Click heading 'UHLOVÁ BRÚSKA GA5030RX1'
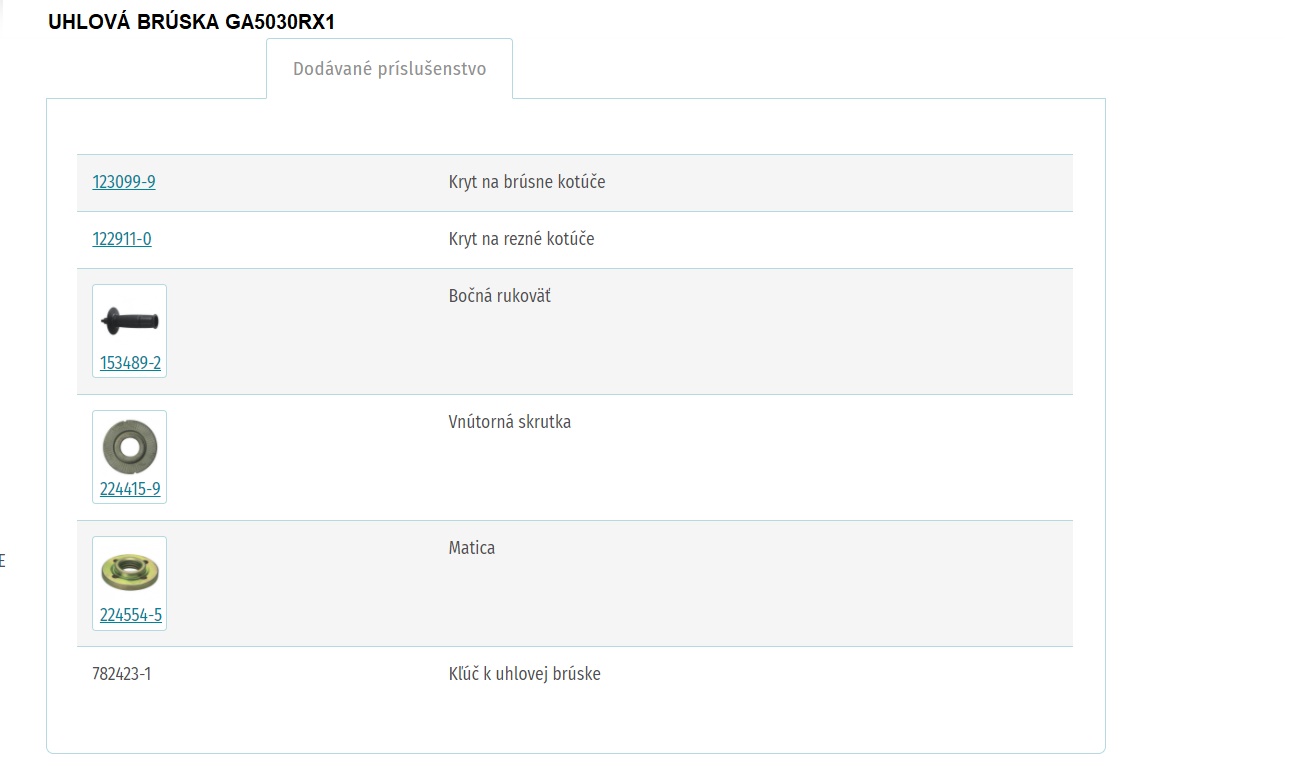This screenshot has height=770, width=1315. coord(191,21)
